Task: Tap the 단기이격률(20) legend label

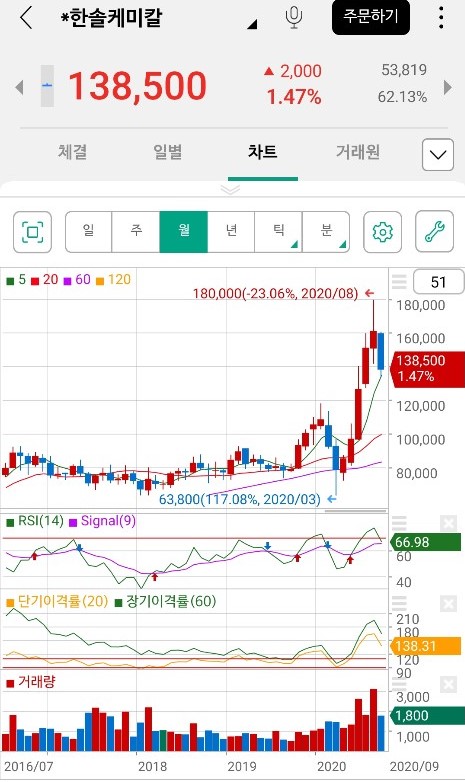Action: coord(57,601)
